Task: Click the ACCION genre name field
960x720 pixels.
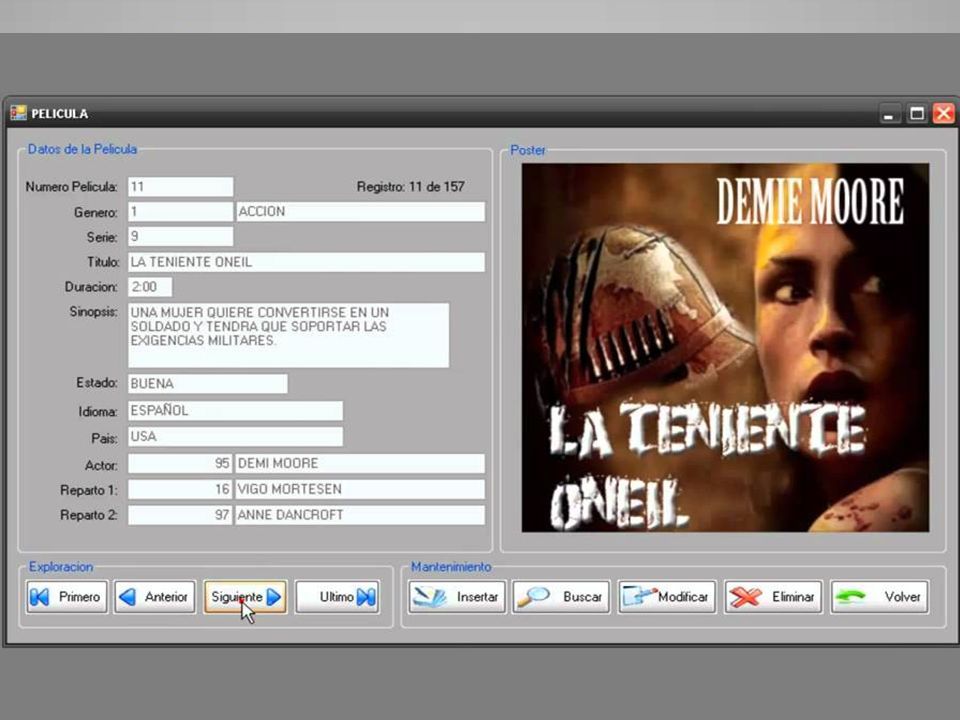Action: point(360,212)
